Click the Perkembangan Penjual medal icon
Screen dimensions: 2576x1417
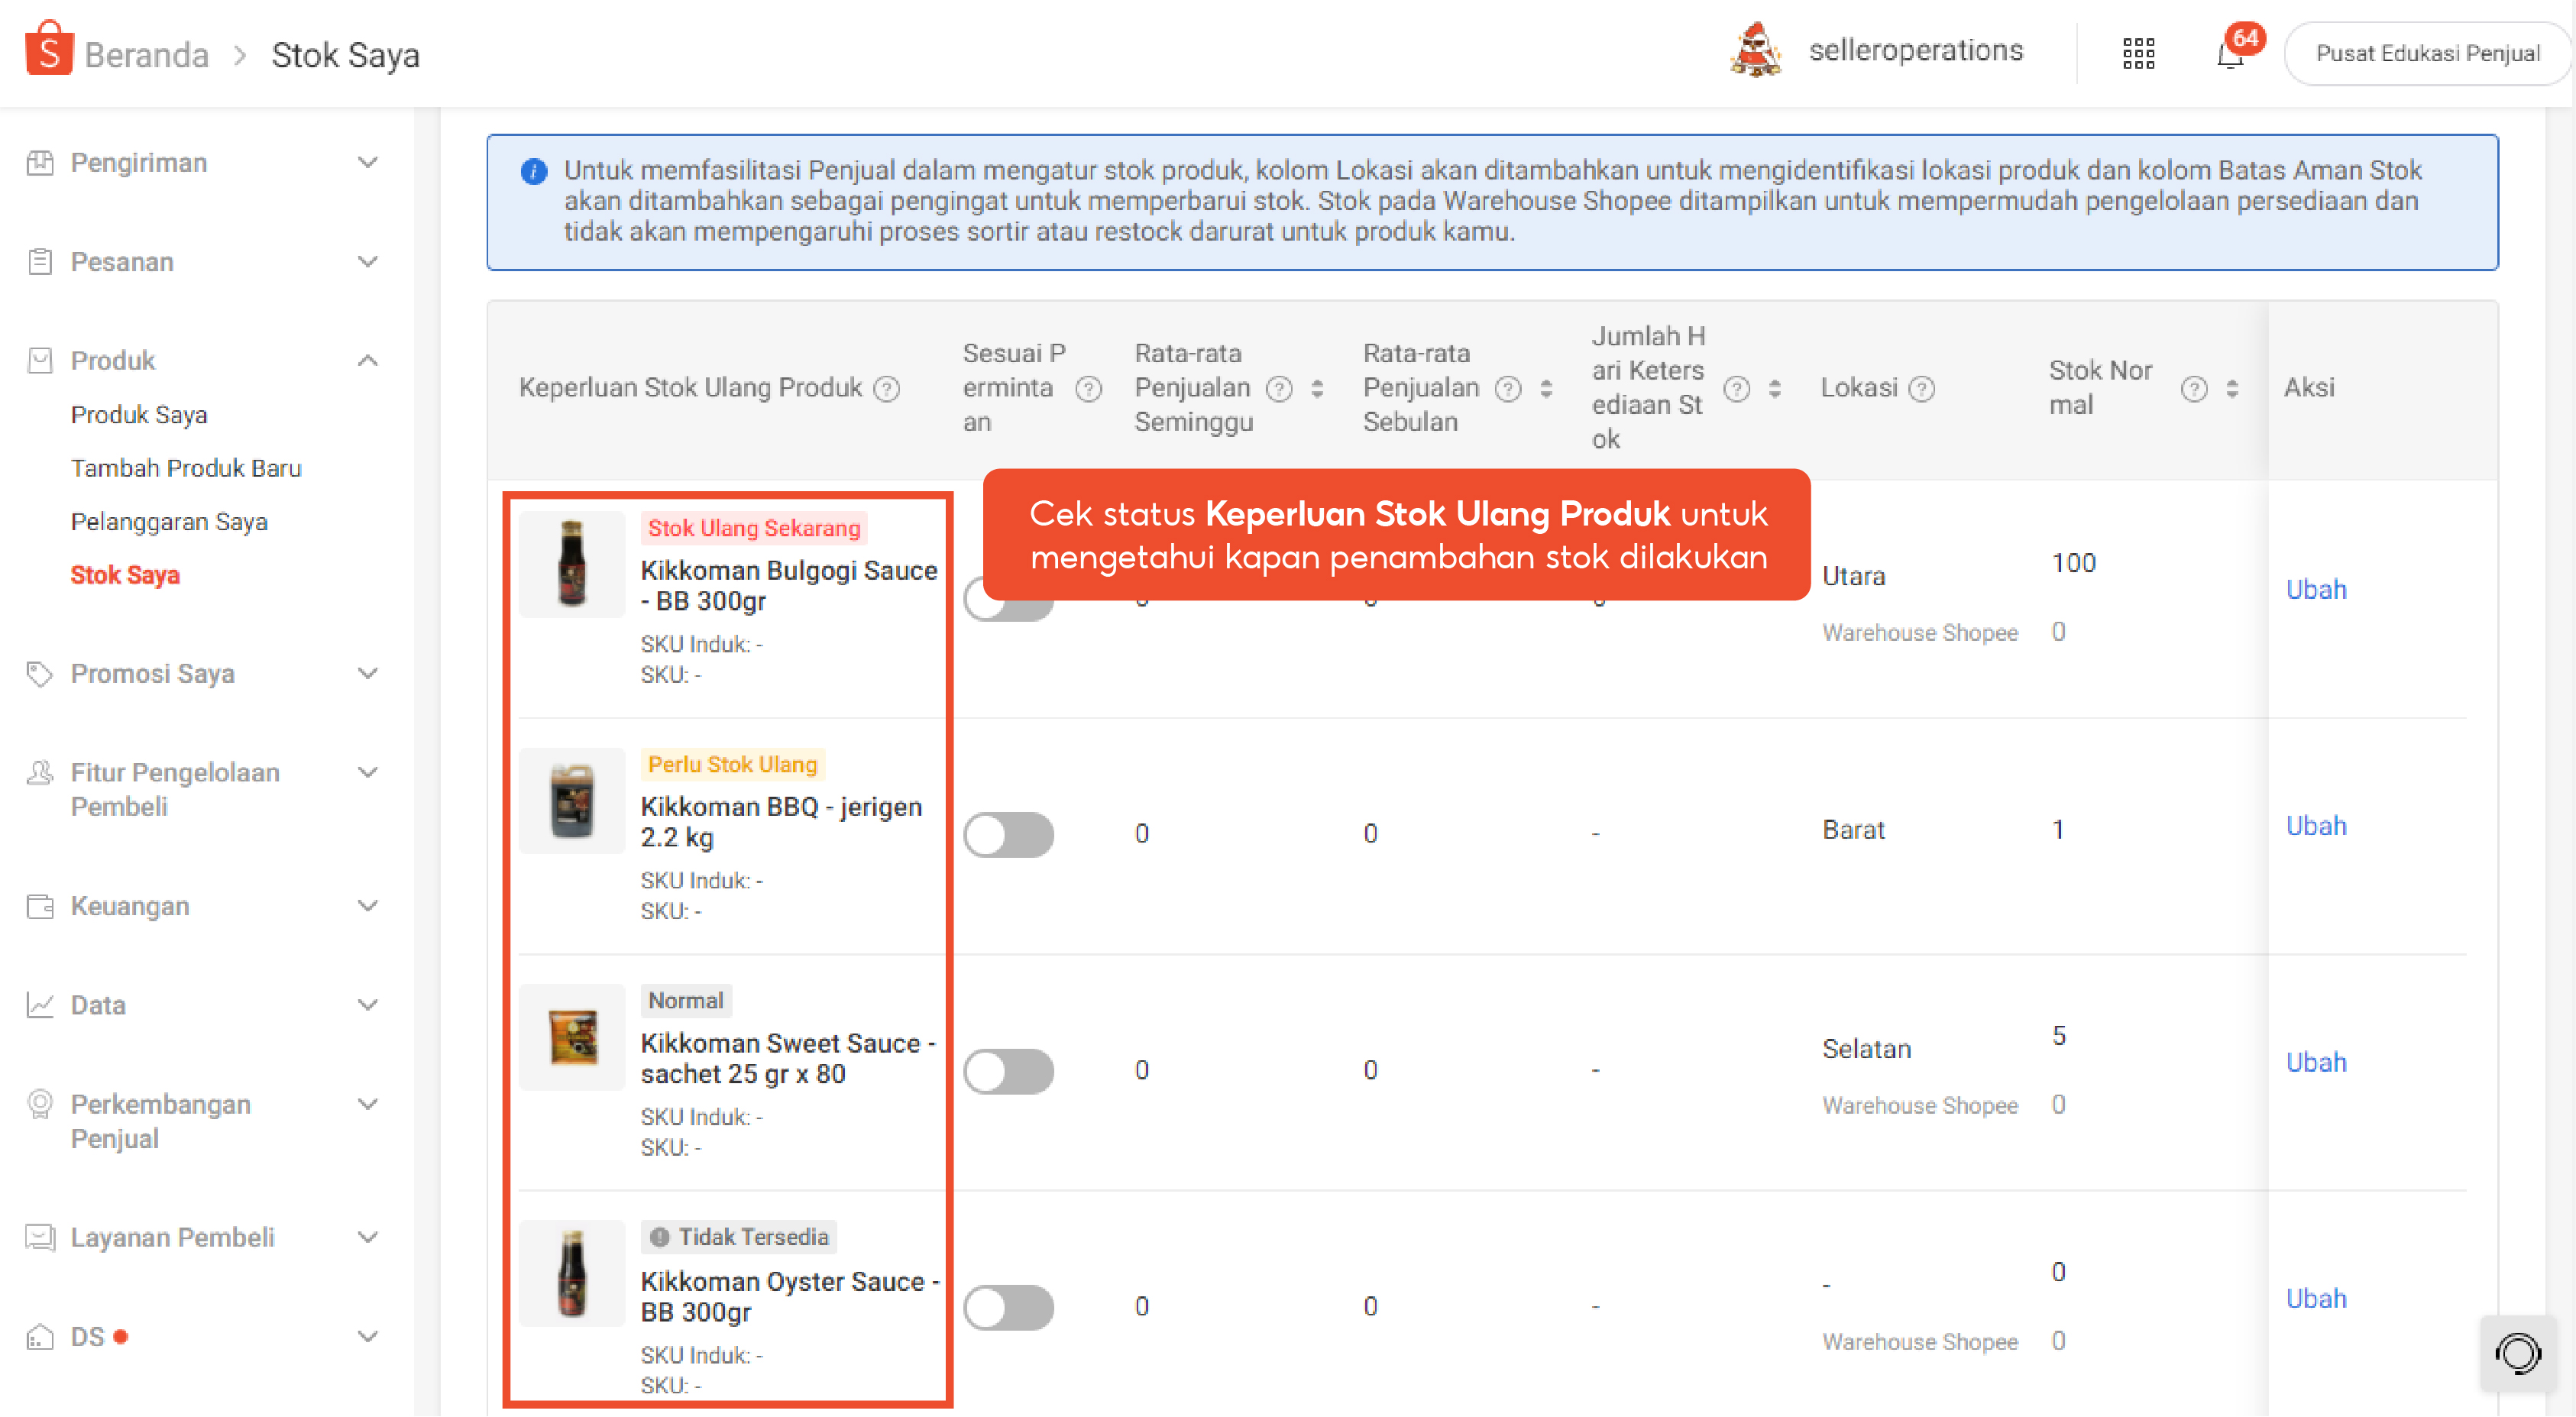coord(40,1104)
